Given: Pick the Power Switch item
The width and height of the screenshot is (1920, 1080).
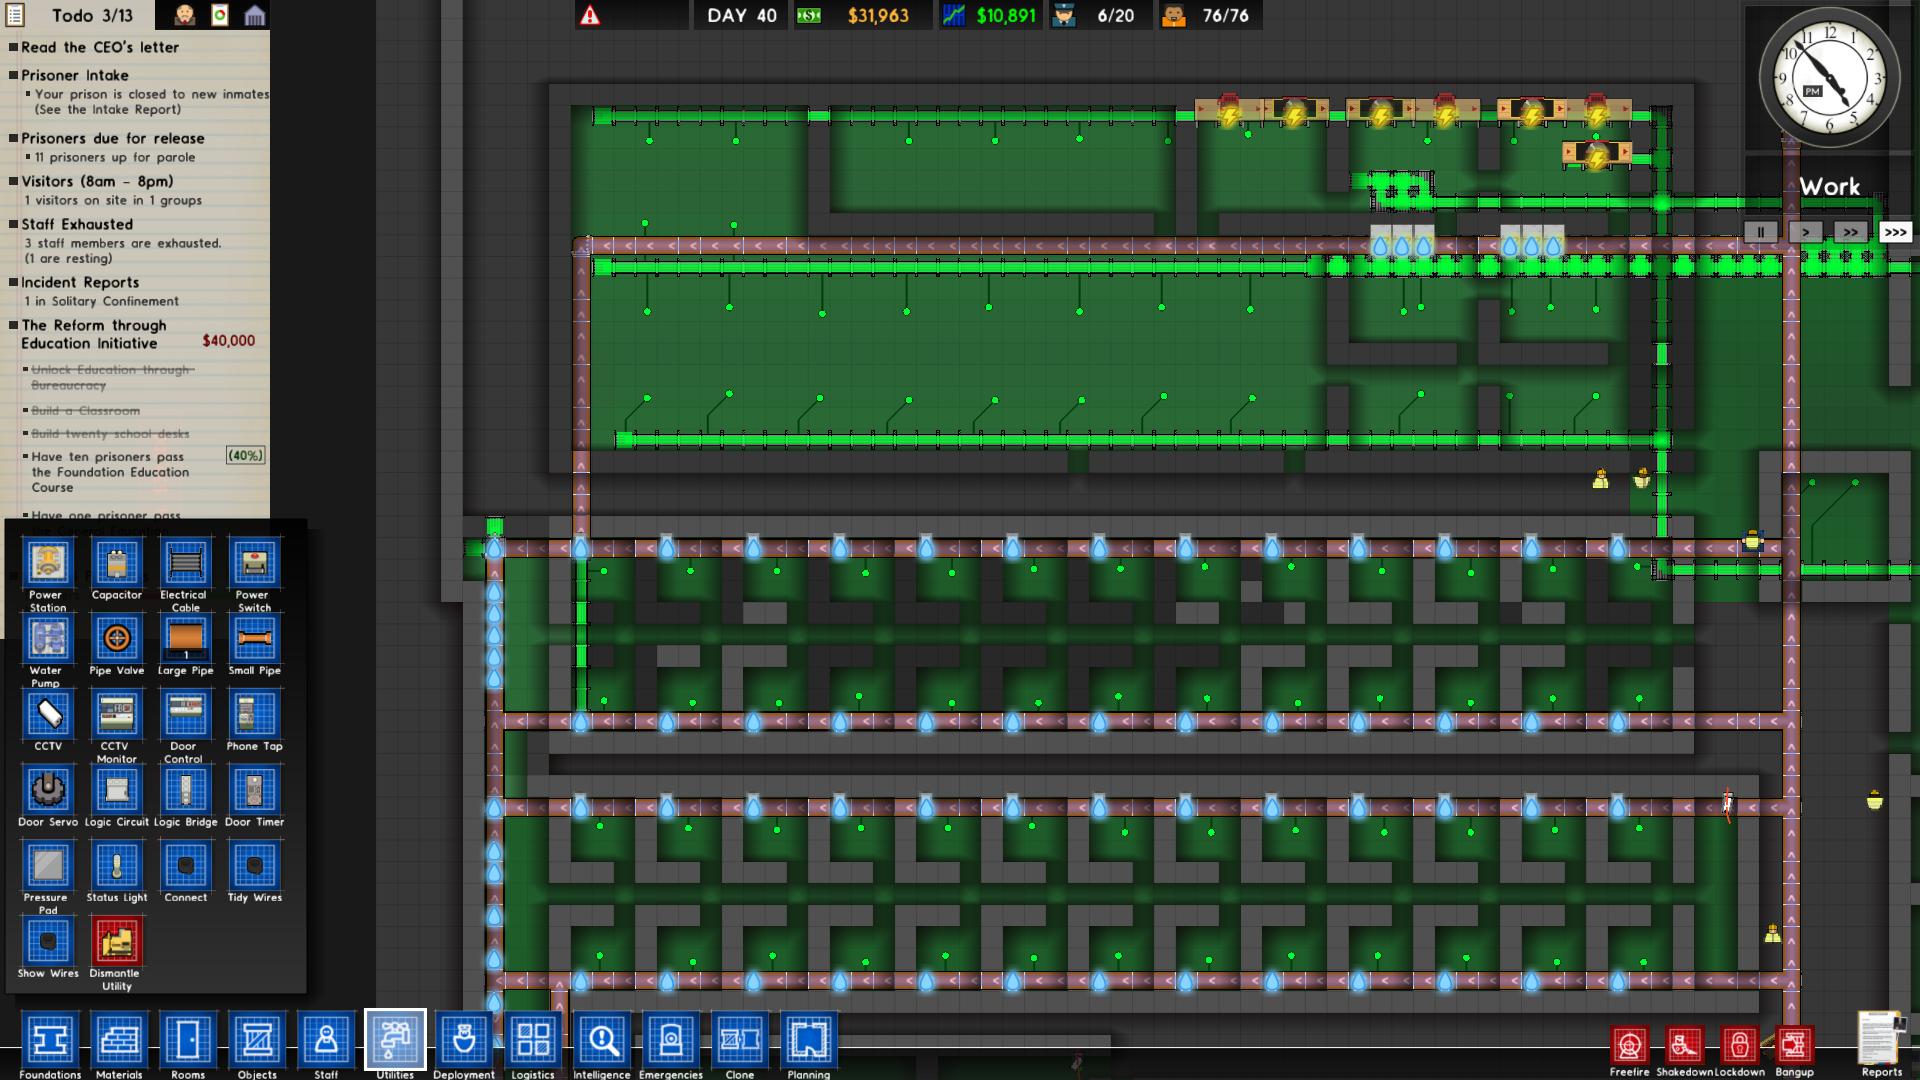Looking at the screenshot, I should pos(254,562).
